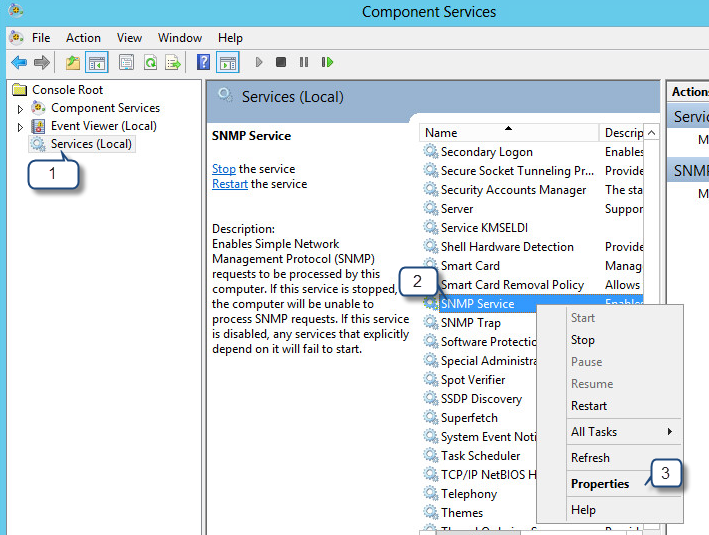Click the Restart Service toolbar icon

327,62
